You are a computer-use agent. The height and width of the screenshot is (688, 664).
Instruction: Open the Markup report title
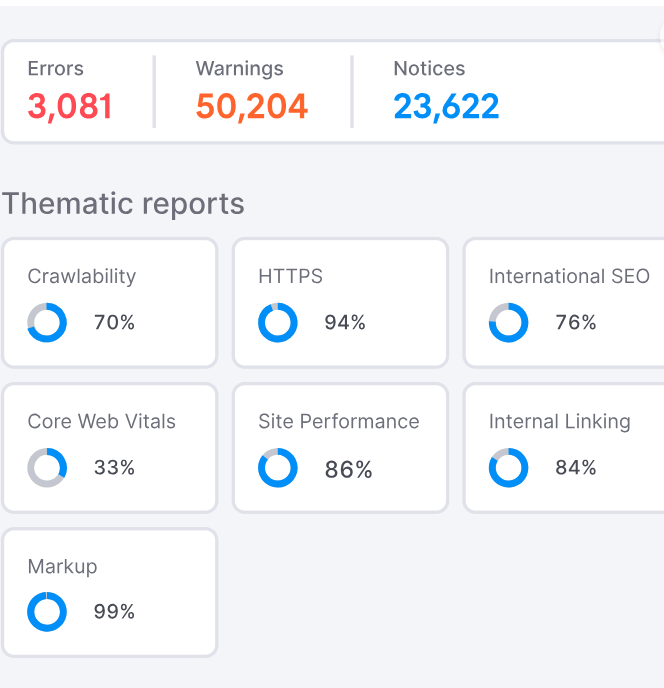63,567
